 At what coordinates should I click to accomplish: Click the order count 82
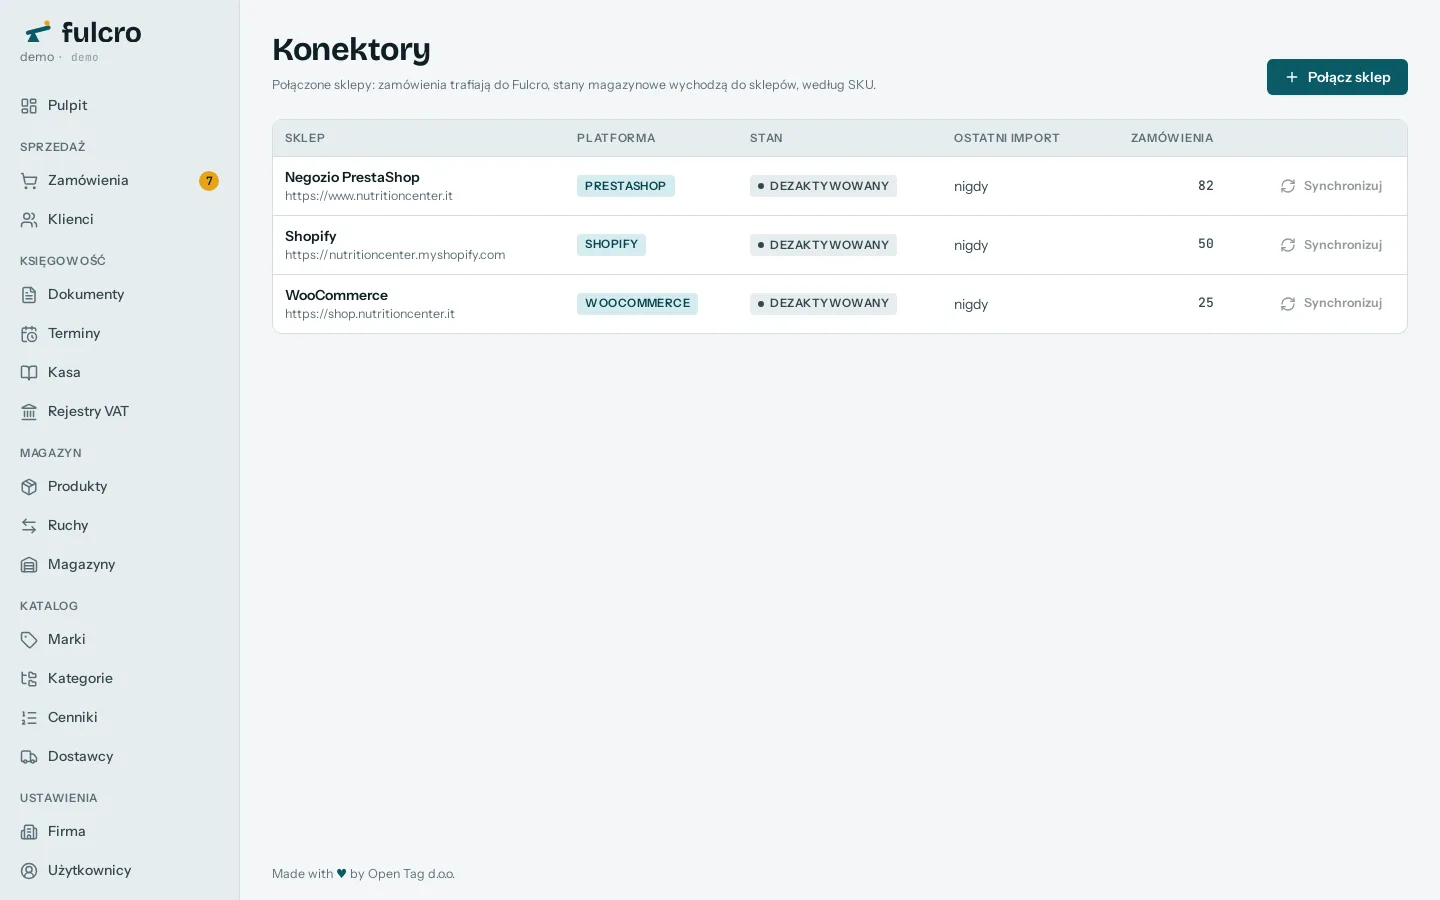[x=1206, y=186]
